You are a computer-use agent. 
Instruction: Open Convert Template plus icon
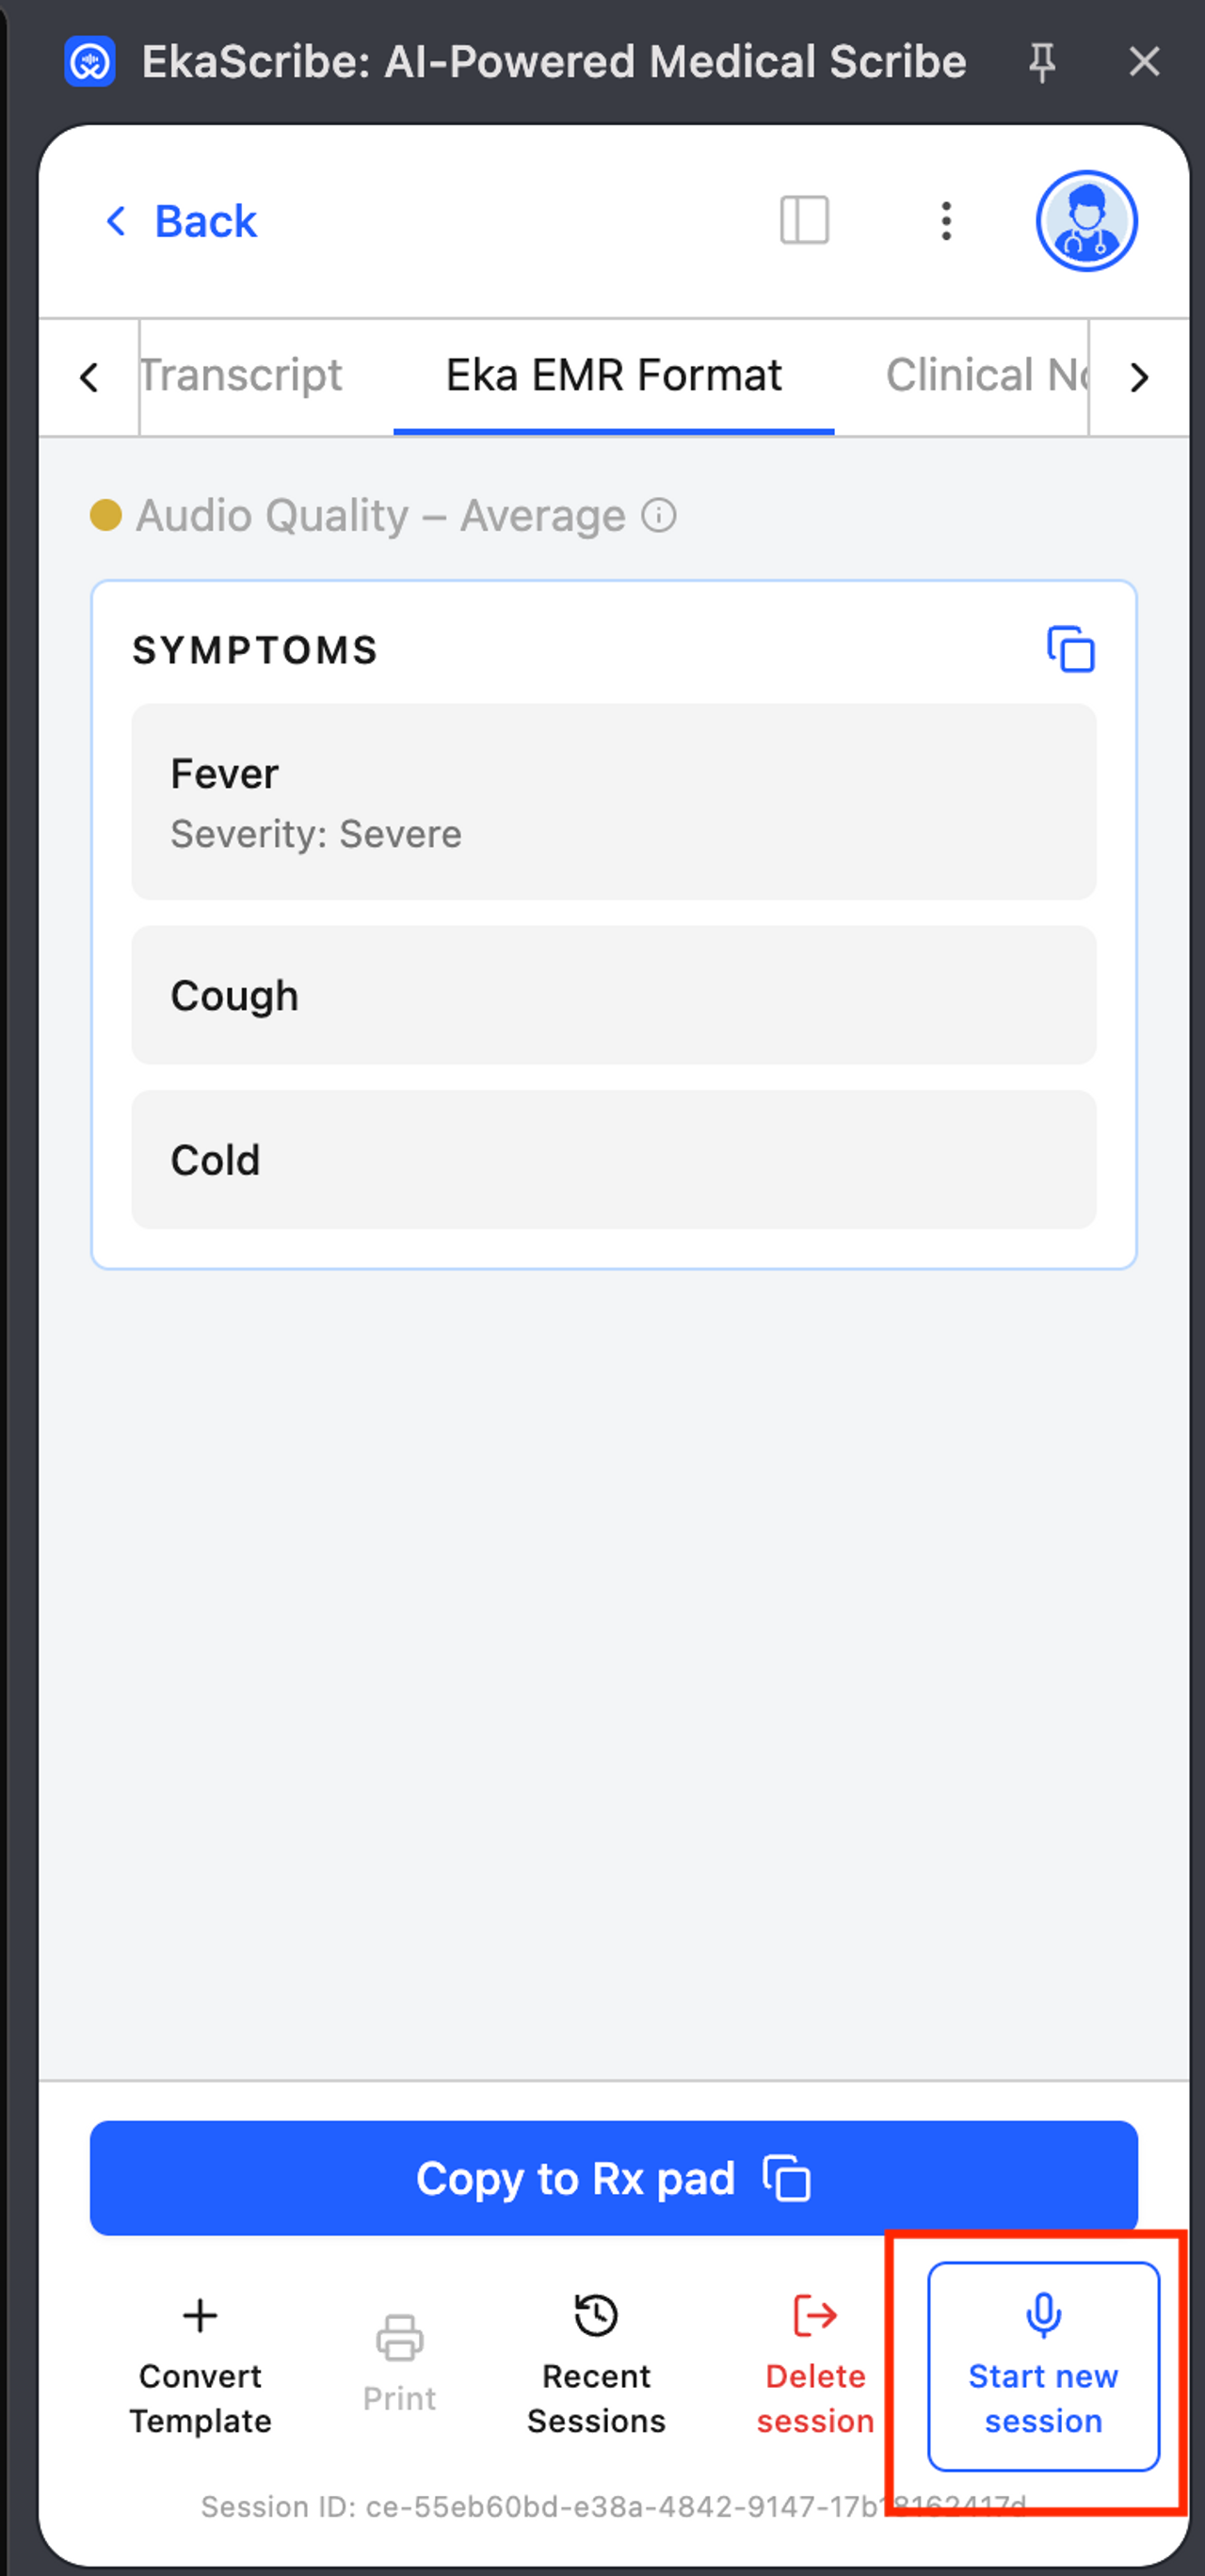(200, 2316)
